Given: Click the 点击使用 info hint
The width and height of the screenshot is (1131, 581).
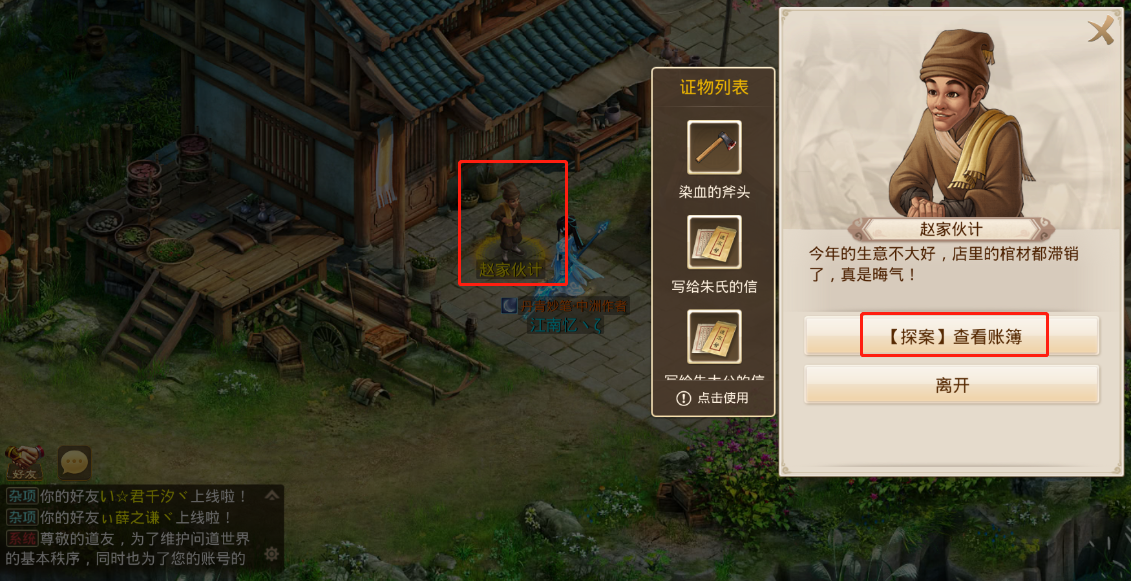Looking at the screenshot, I should pos(712,398).
